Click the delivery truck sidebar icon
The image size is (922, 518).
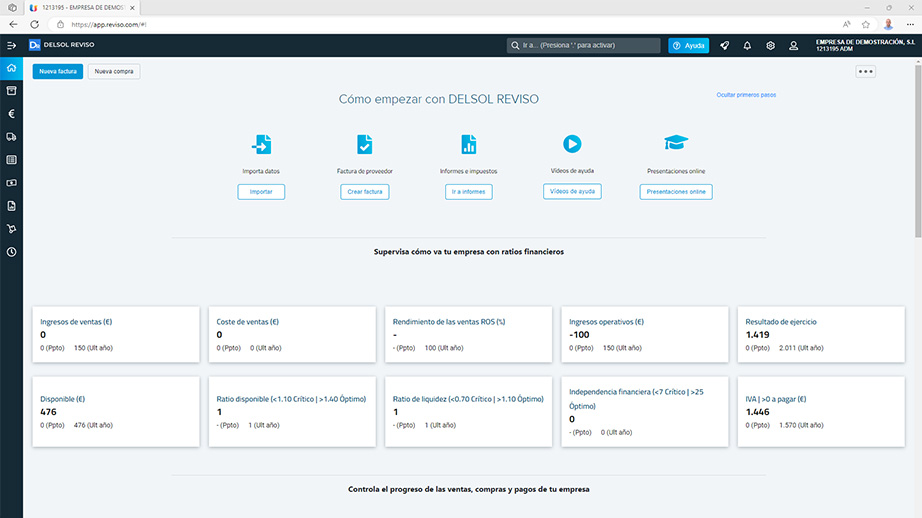click(x=11, y=137)
